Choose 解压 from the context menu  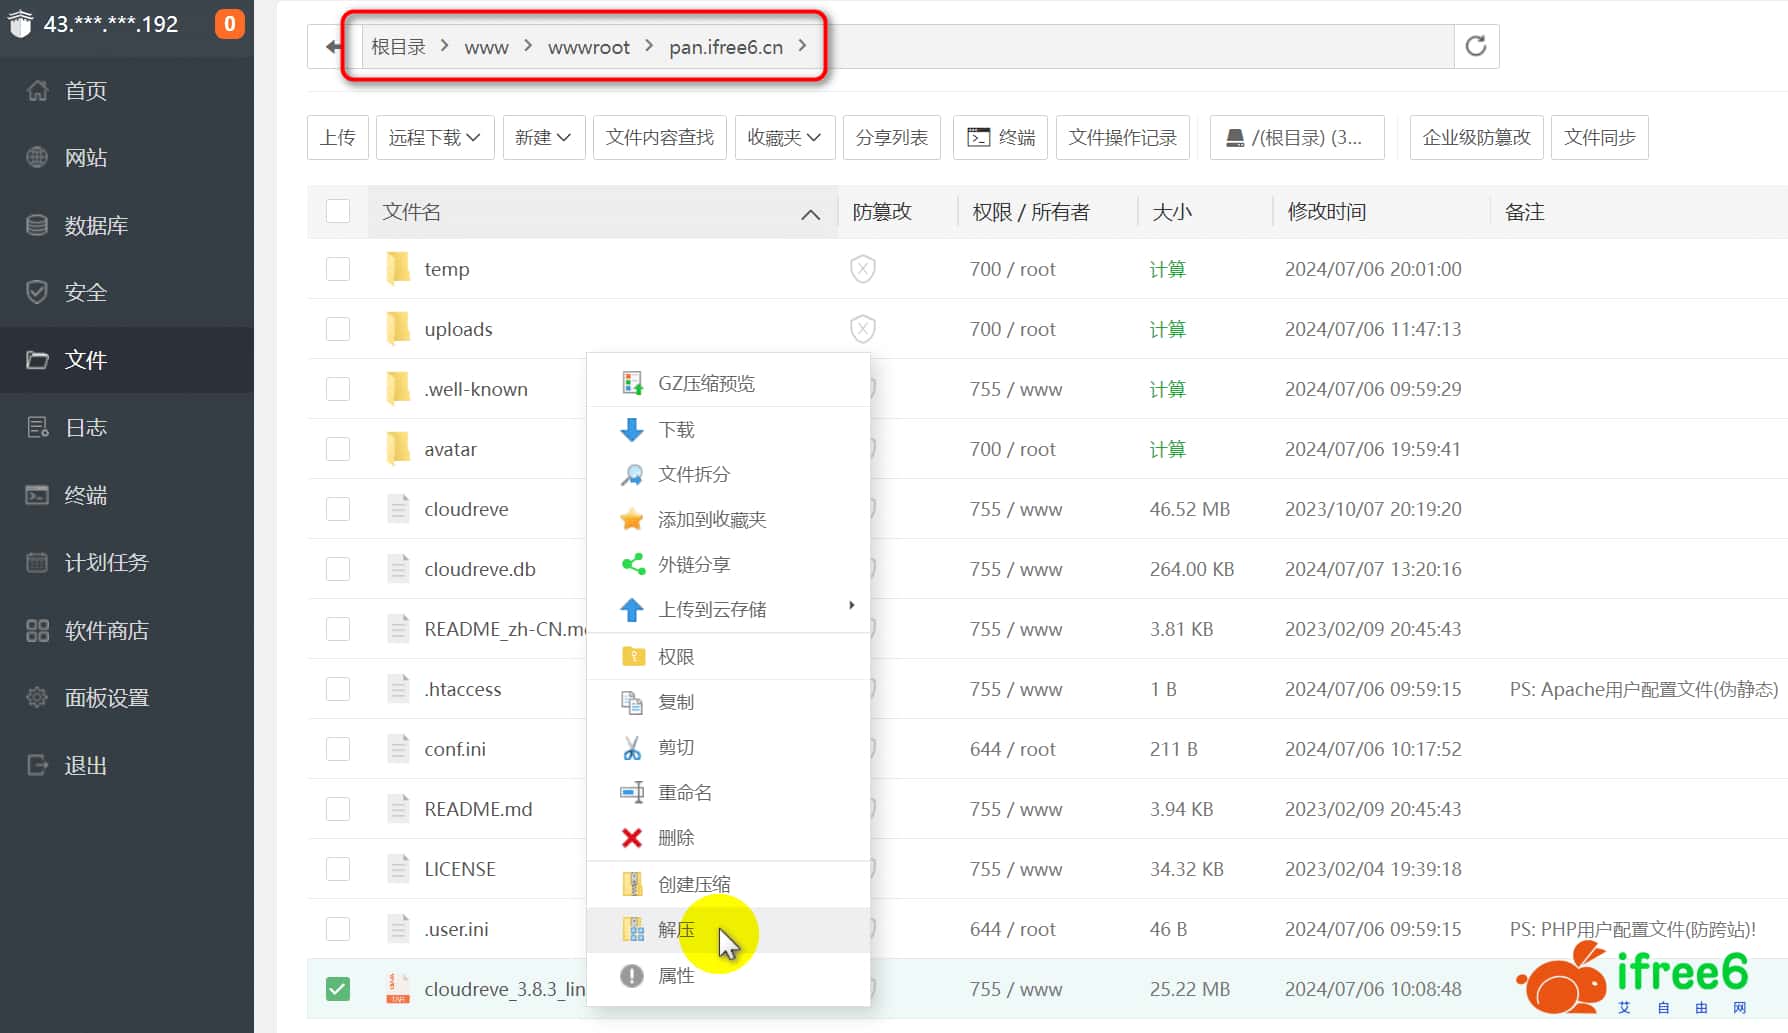pyautogui.click(x=676, y=930)
